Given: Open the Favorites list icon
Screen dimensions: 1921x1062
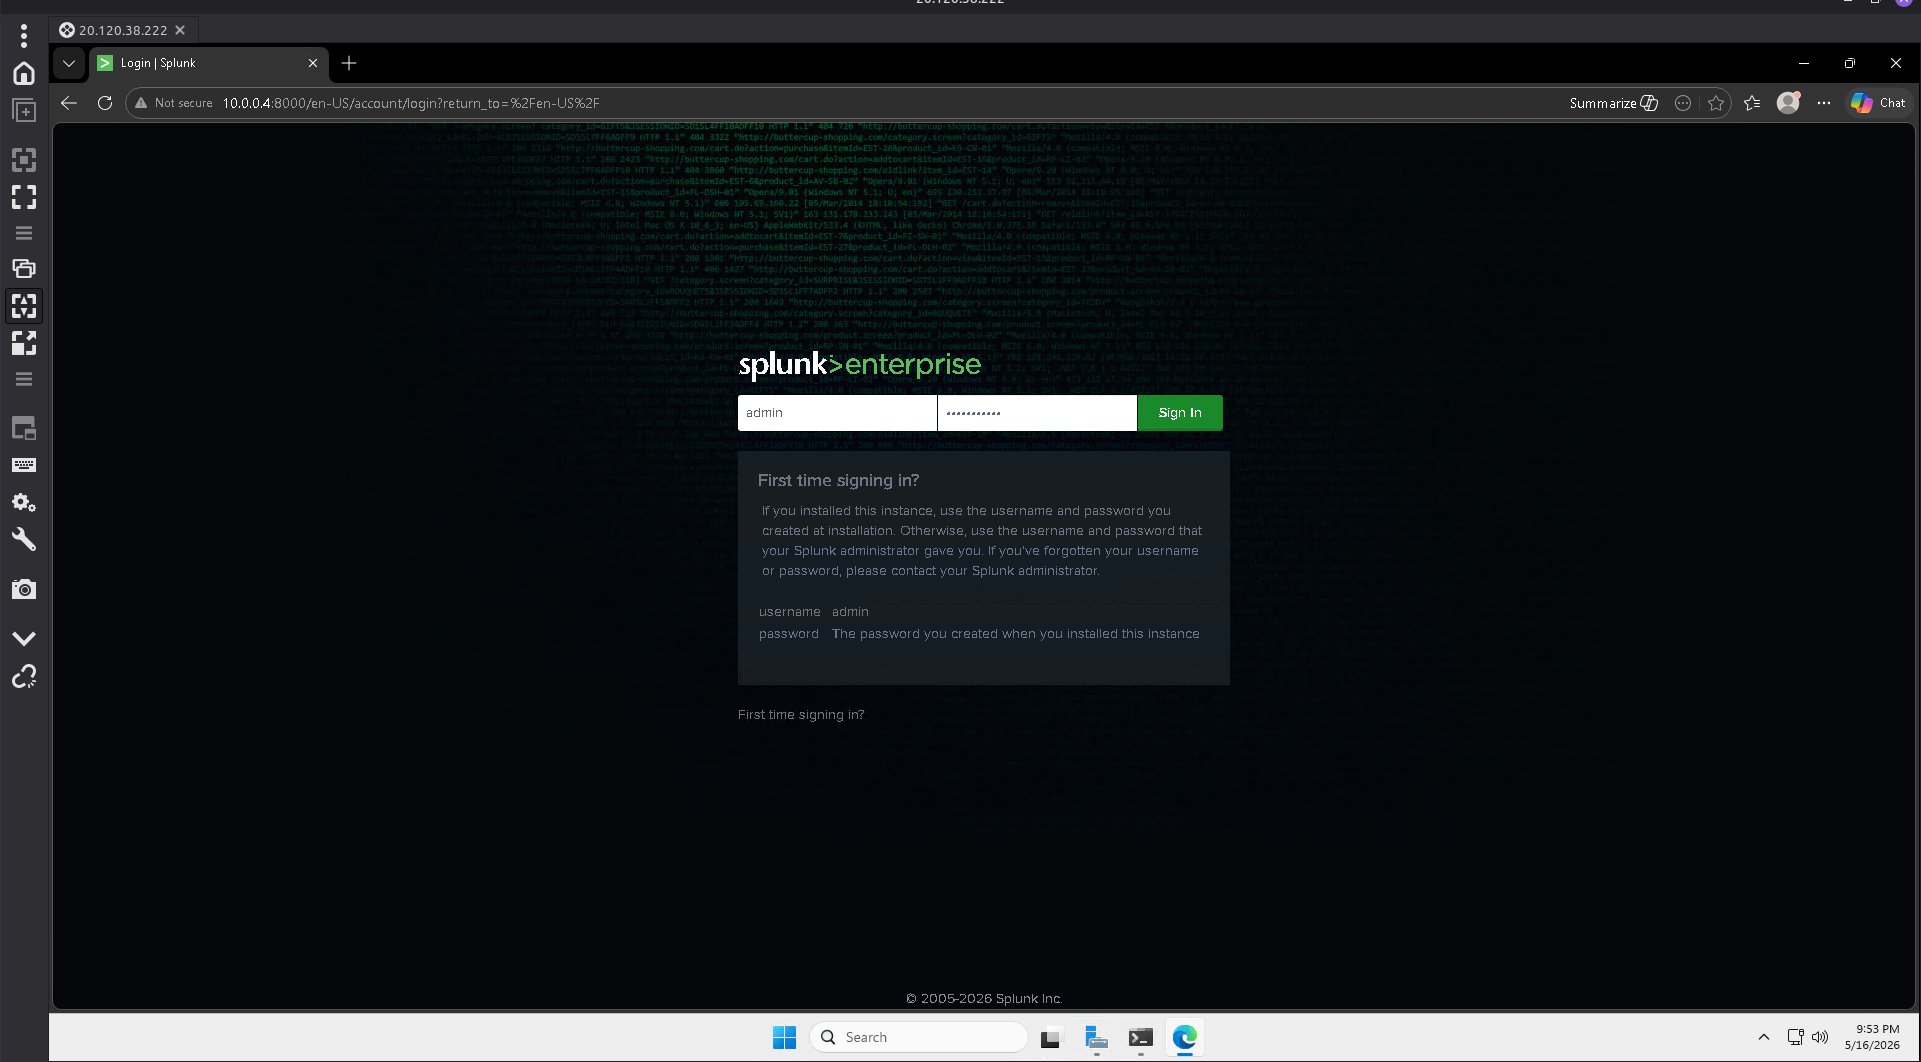Looking at the screenshot, I should pos(1752,103).
